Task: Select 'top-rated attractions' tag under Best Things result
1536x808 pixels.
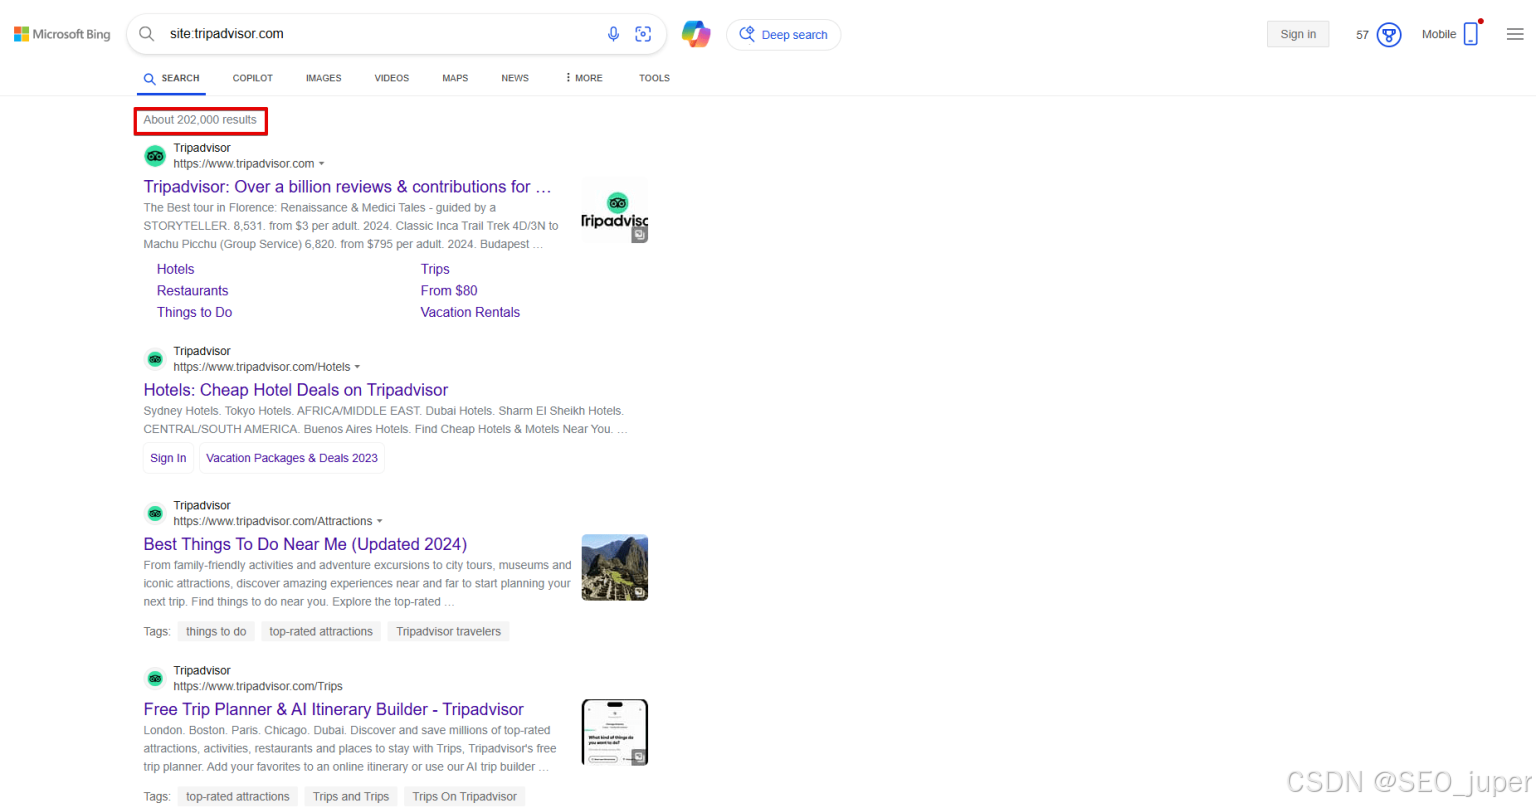Action: coord(321,631)
